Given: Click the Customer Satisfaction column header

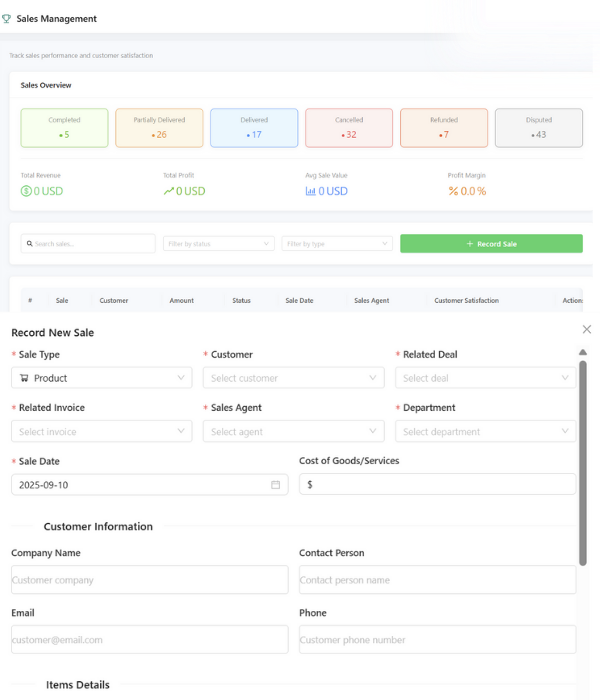Looking at the screenshot, I should tap(467, 300).
